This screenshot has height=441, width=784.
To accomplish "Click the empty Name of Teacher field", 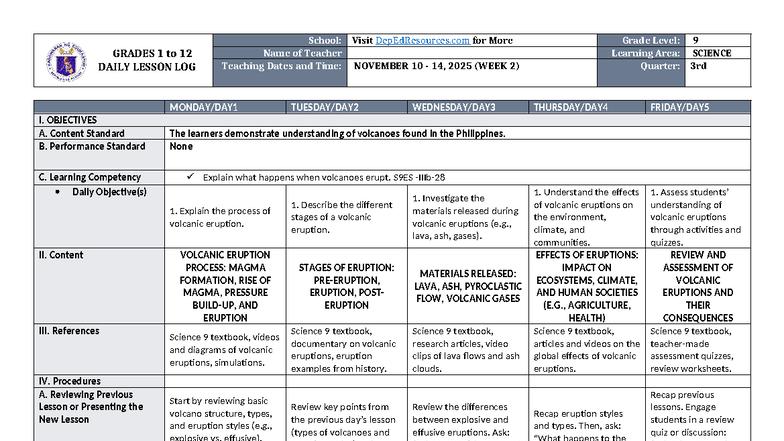I will coord(472,53).
